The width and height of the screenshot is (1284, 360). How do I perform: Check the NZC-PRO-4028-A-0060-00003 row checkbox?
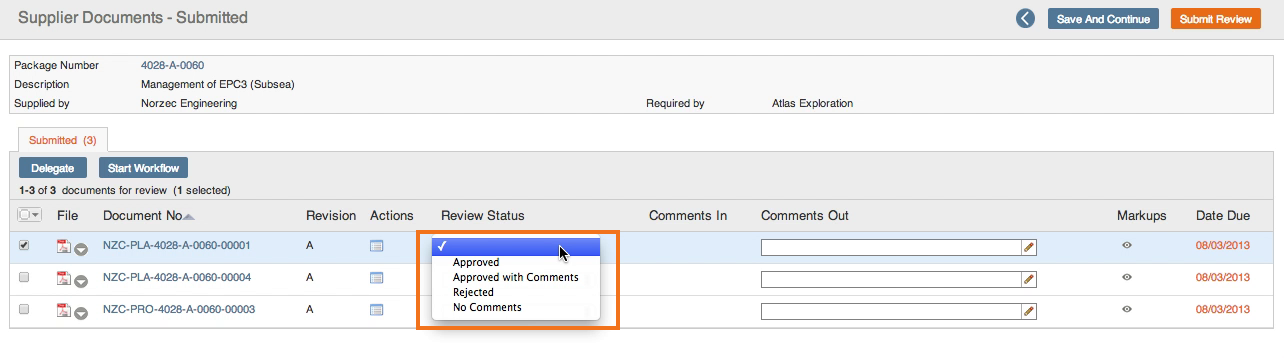(24, 309)
